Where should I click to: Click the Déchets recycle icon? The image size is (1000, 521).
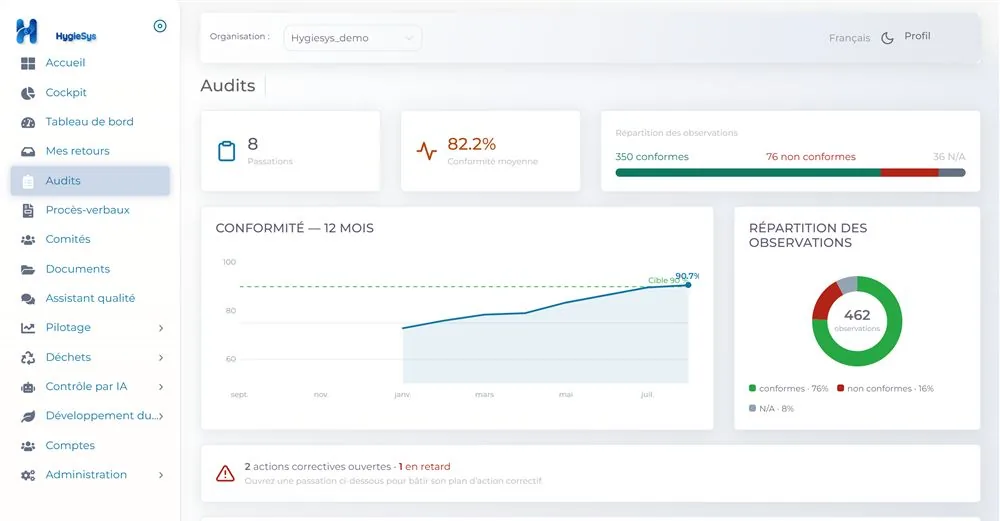click(28, 358)
